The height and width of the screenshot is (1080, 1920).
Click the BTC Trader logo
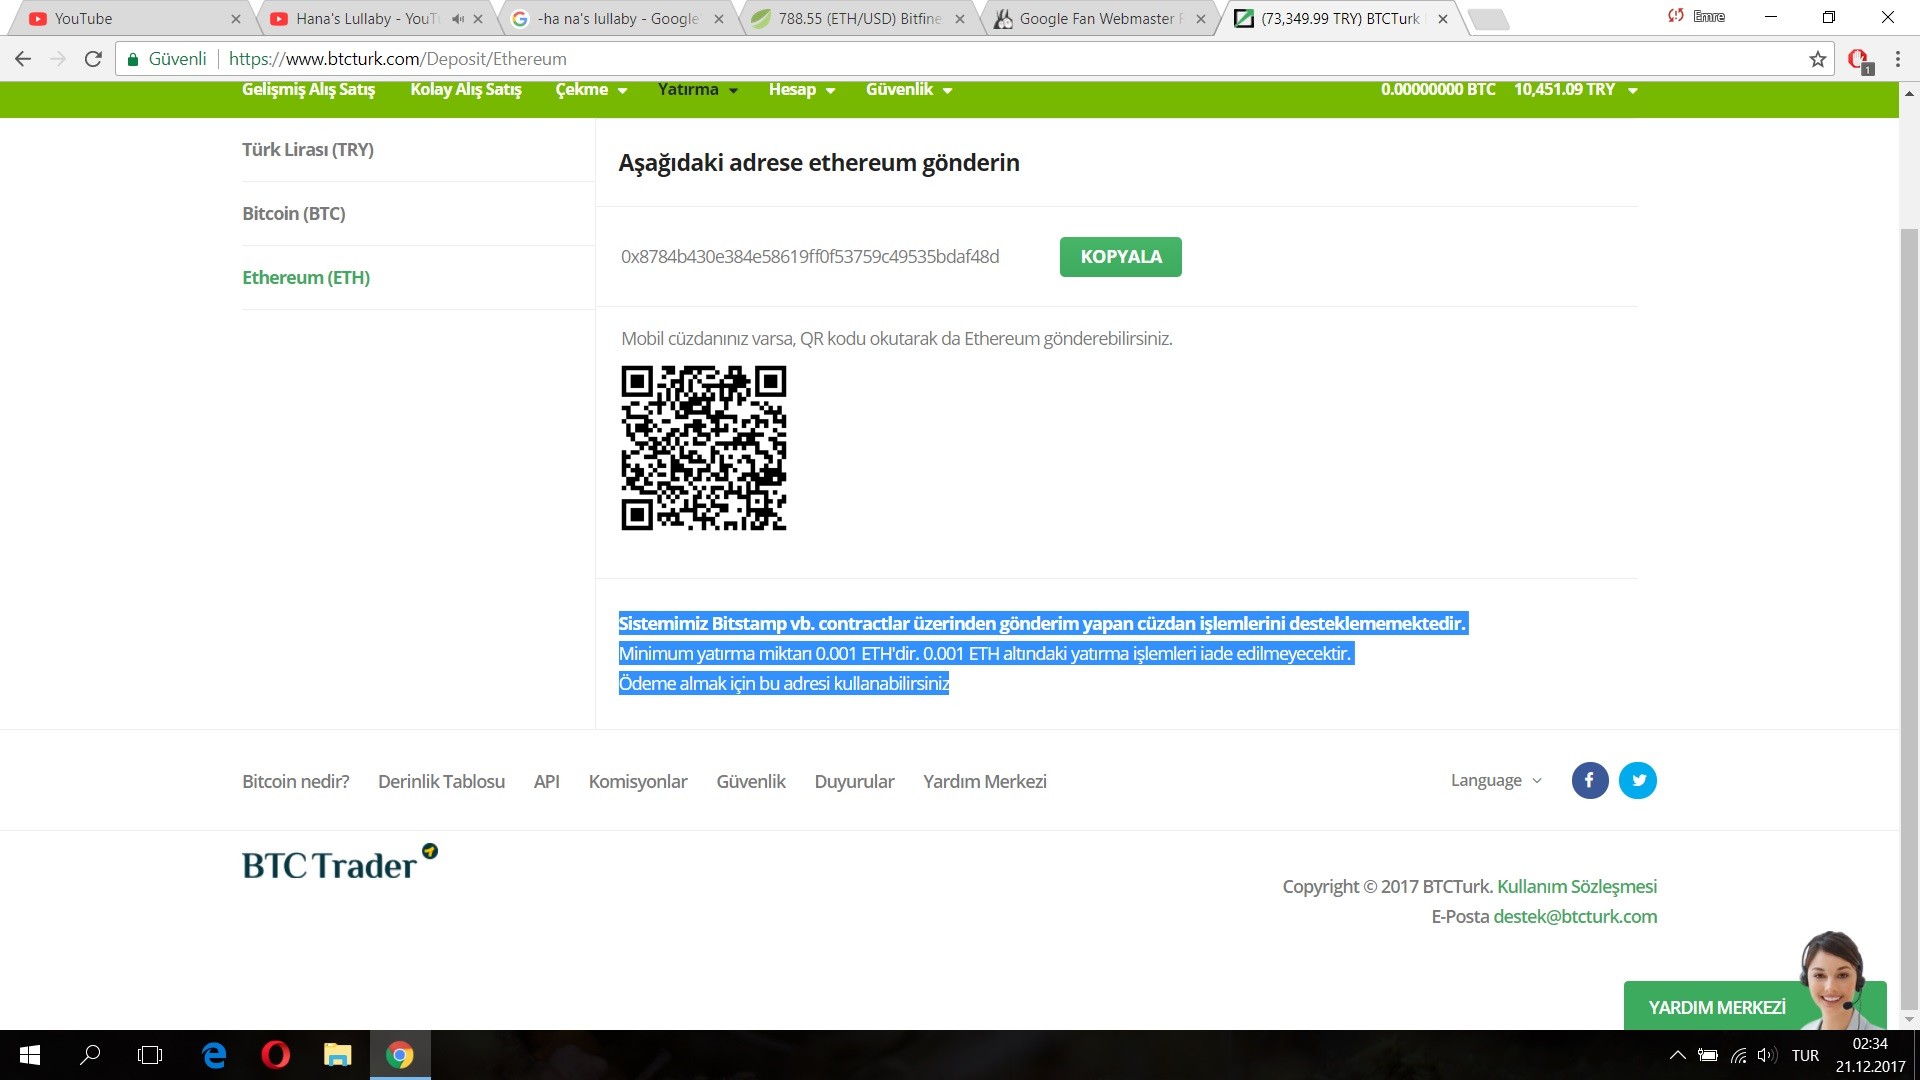(340, 863)
